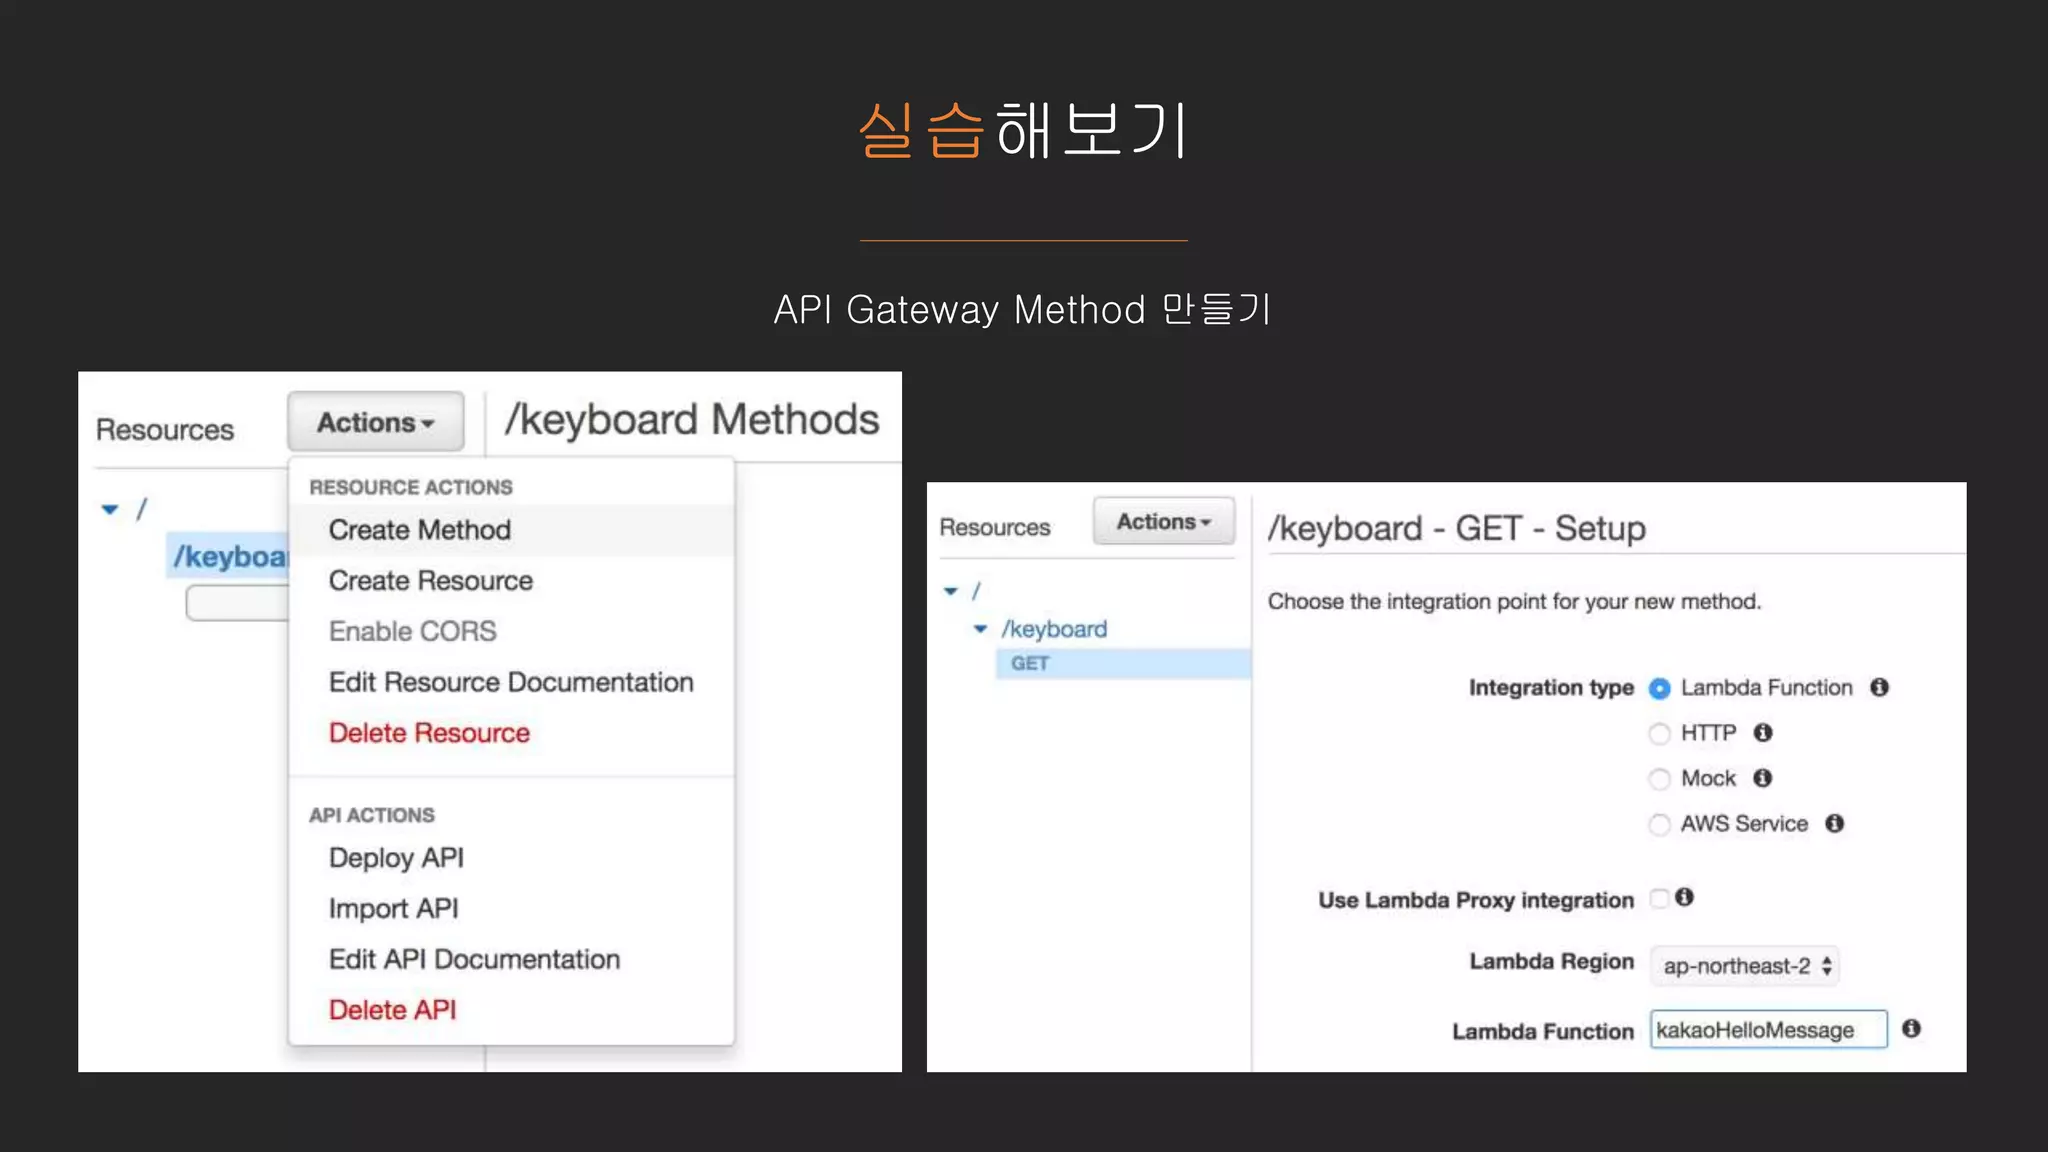Image resolution: width=2048 pixels, height=1152 pixels.
Task: Open Actions dropdown in the GET Setup panel
Action: point(1164,522)
